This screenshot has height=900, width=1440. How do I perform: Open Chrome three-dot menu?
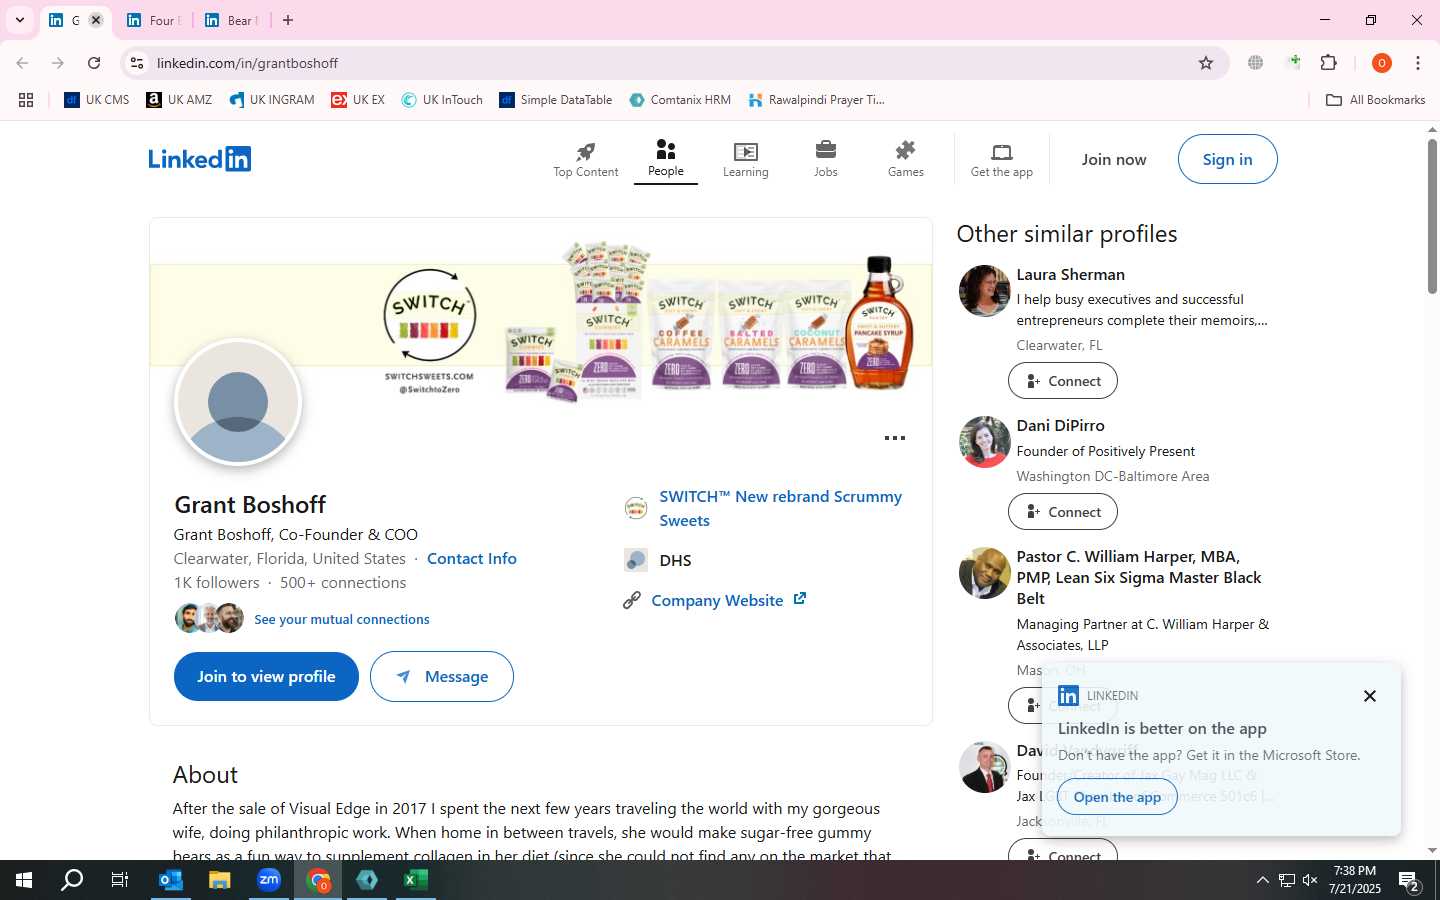(x=1418, y=63)
